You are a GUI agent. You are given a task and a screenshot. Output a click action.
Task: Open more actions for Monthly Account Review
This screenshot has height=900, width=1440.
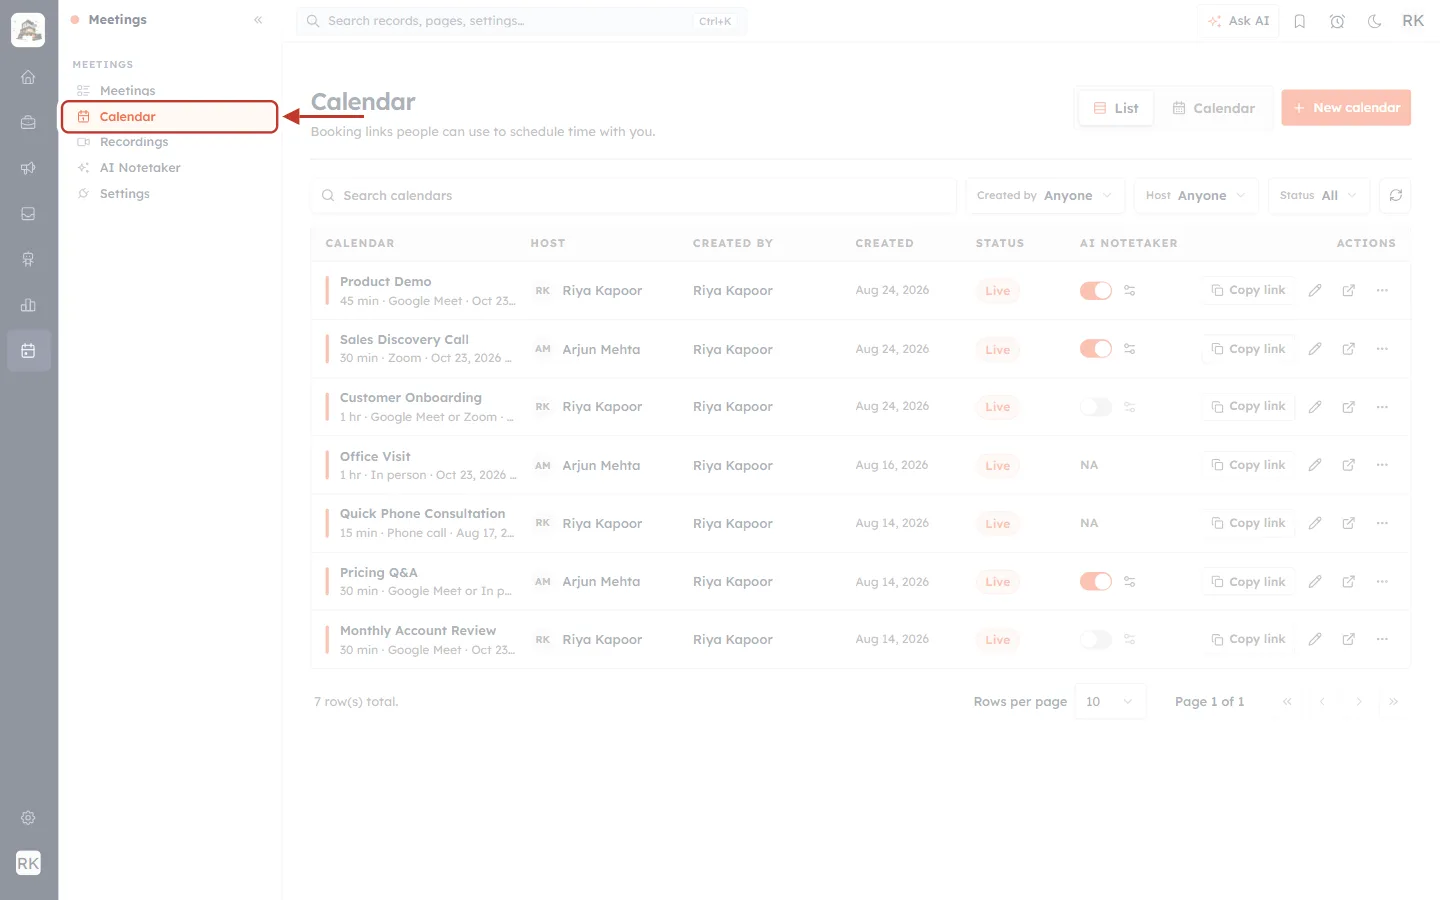(x=1382, y=639)
